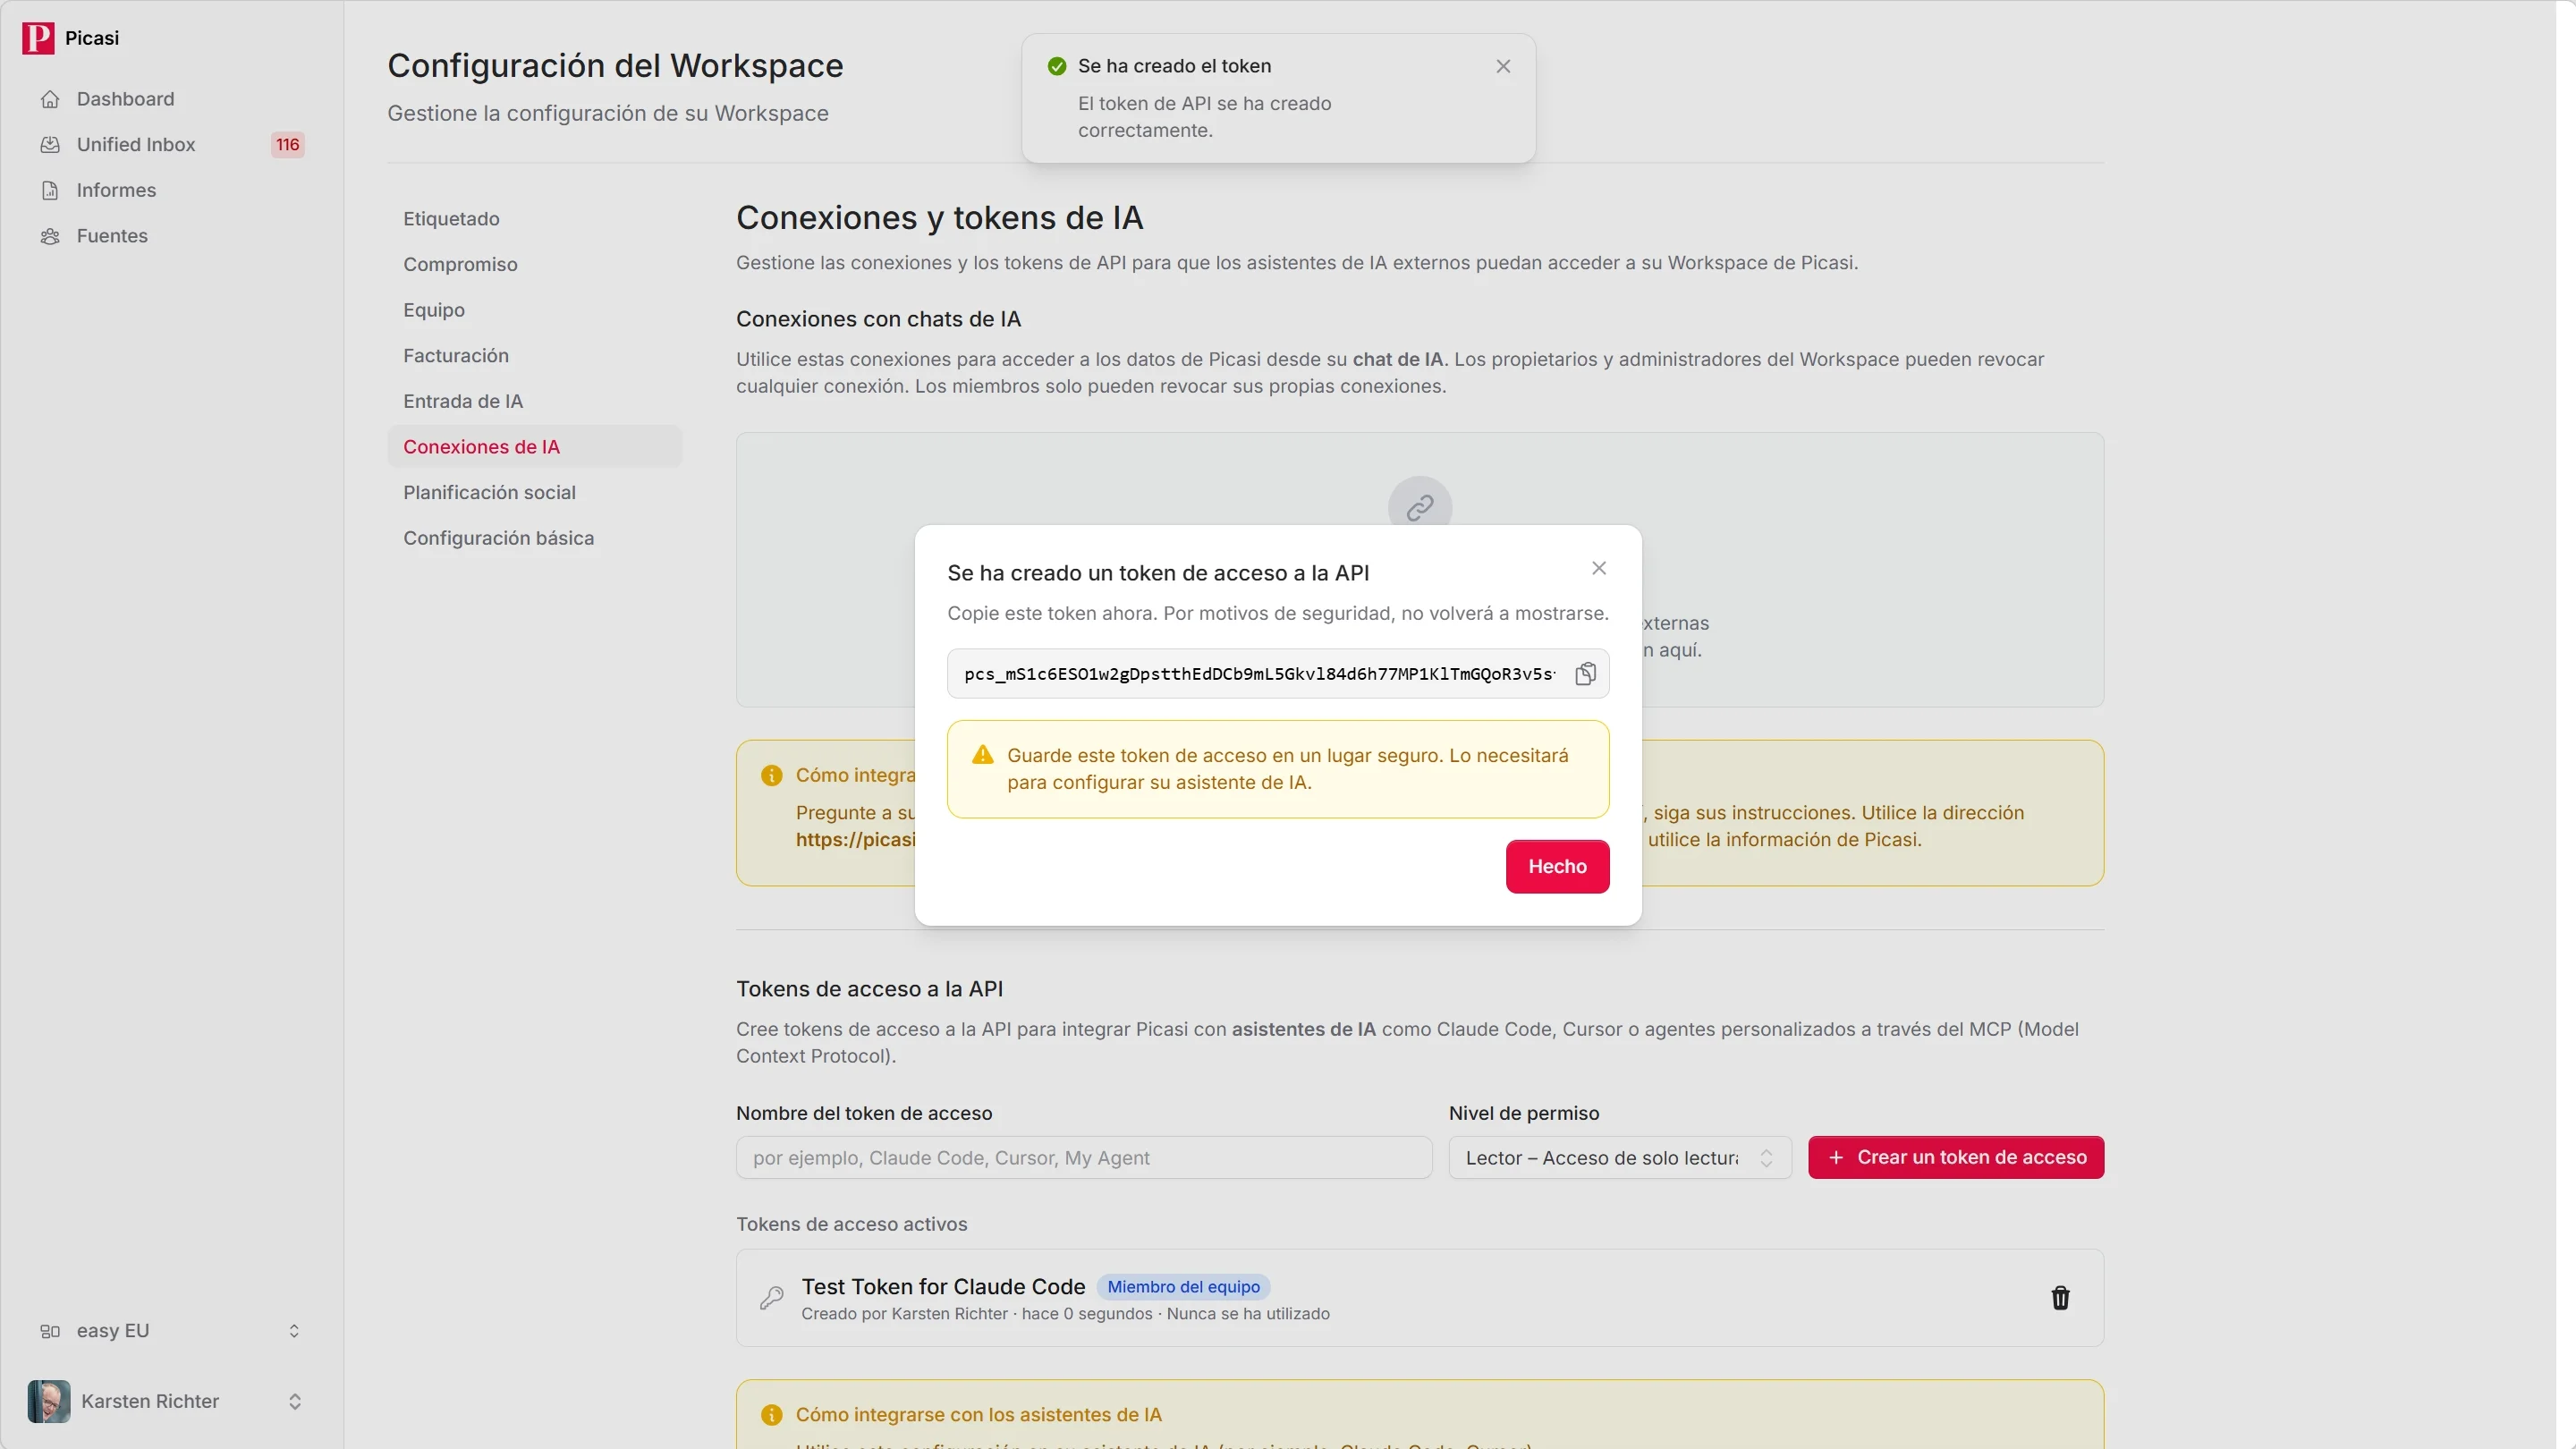Click the 116 unread badge
Image resolution: width=2576 pixels, height=1449 pixels.
(288, 145)
